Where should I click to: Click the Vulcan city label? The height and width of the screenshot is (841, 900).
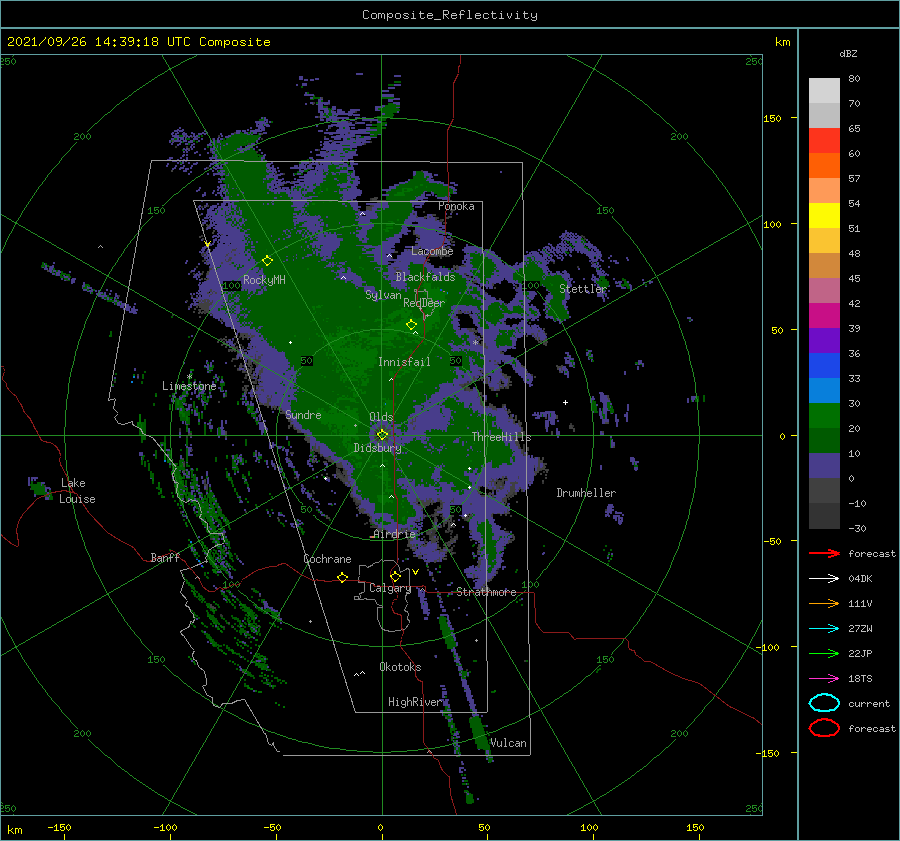pyautogui.click(x=508, y=743)
